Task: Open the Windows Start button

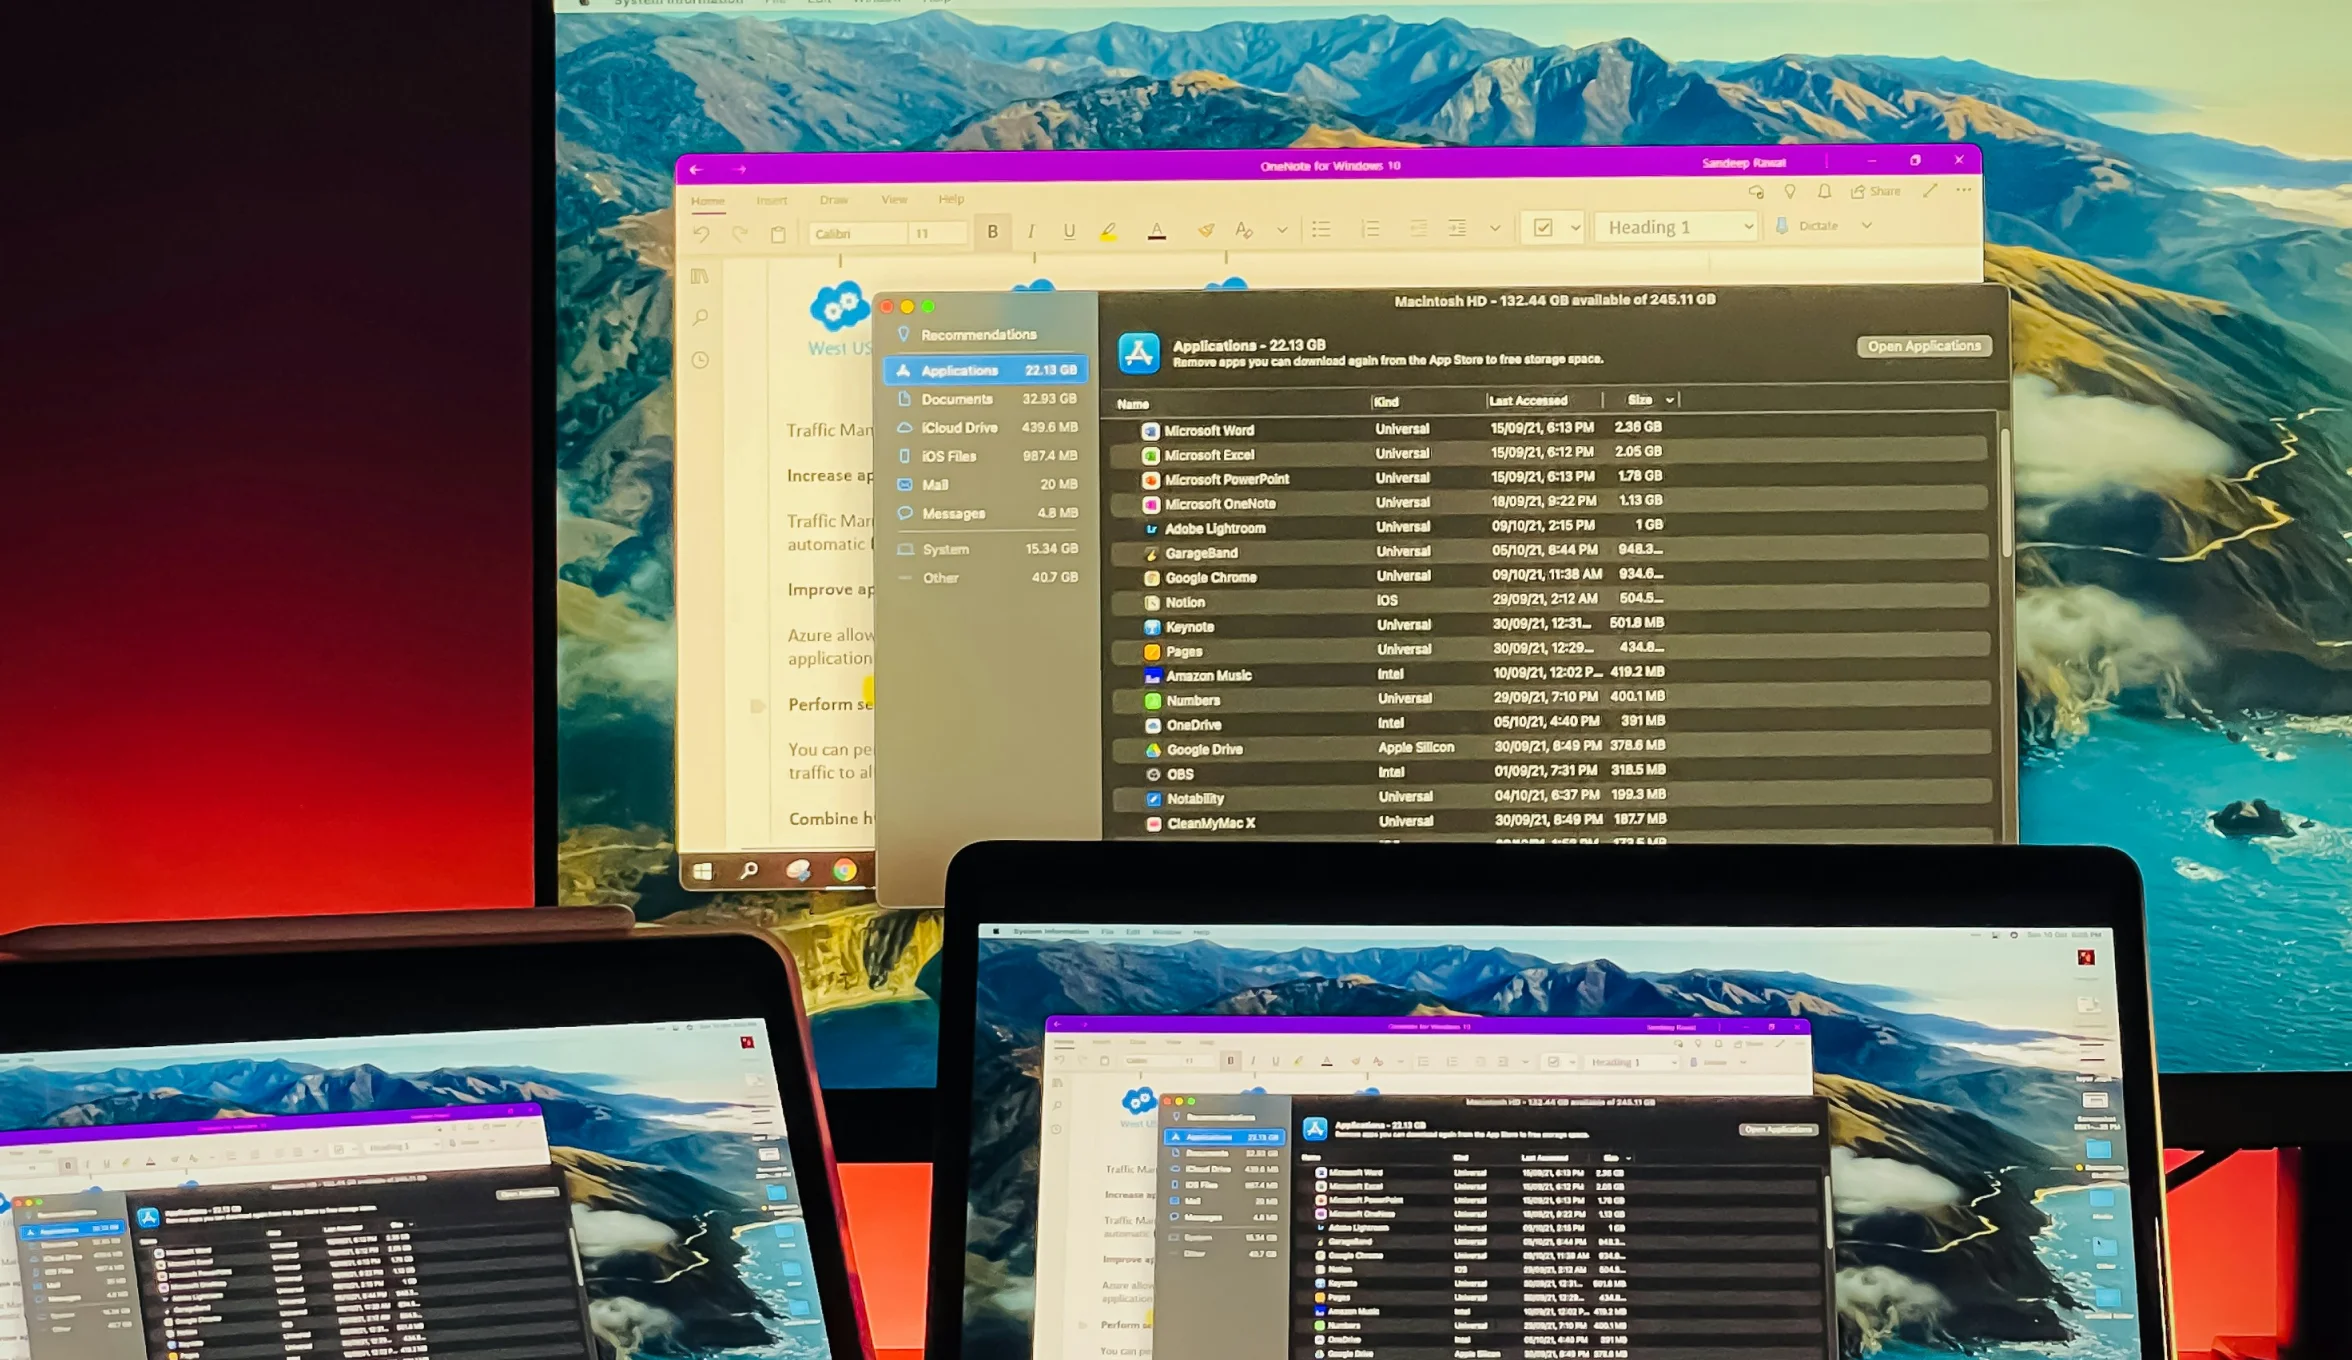Action: coord(703,872)
